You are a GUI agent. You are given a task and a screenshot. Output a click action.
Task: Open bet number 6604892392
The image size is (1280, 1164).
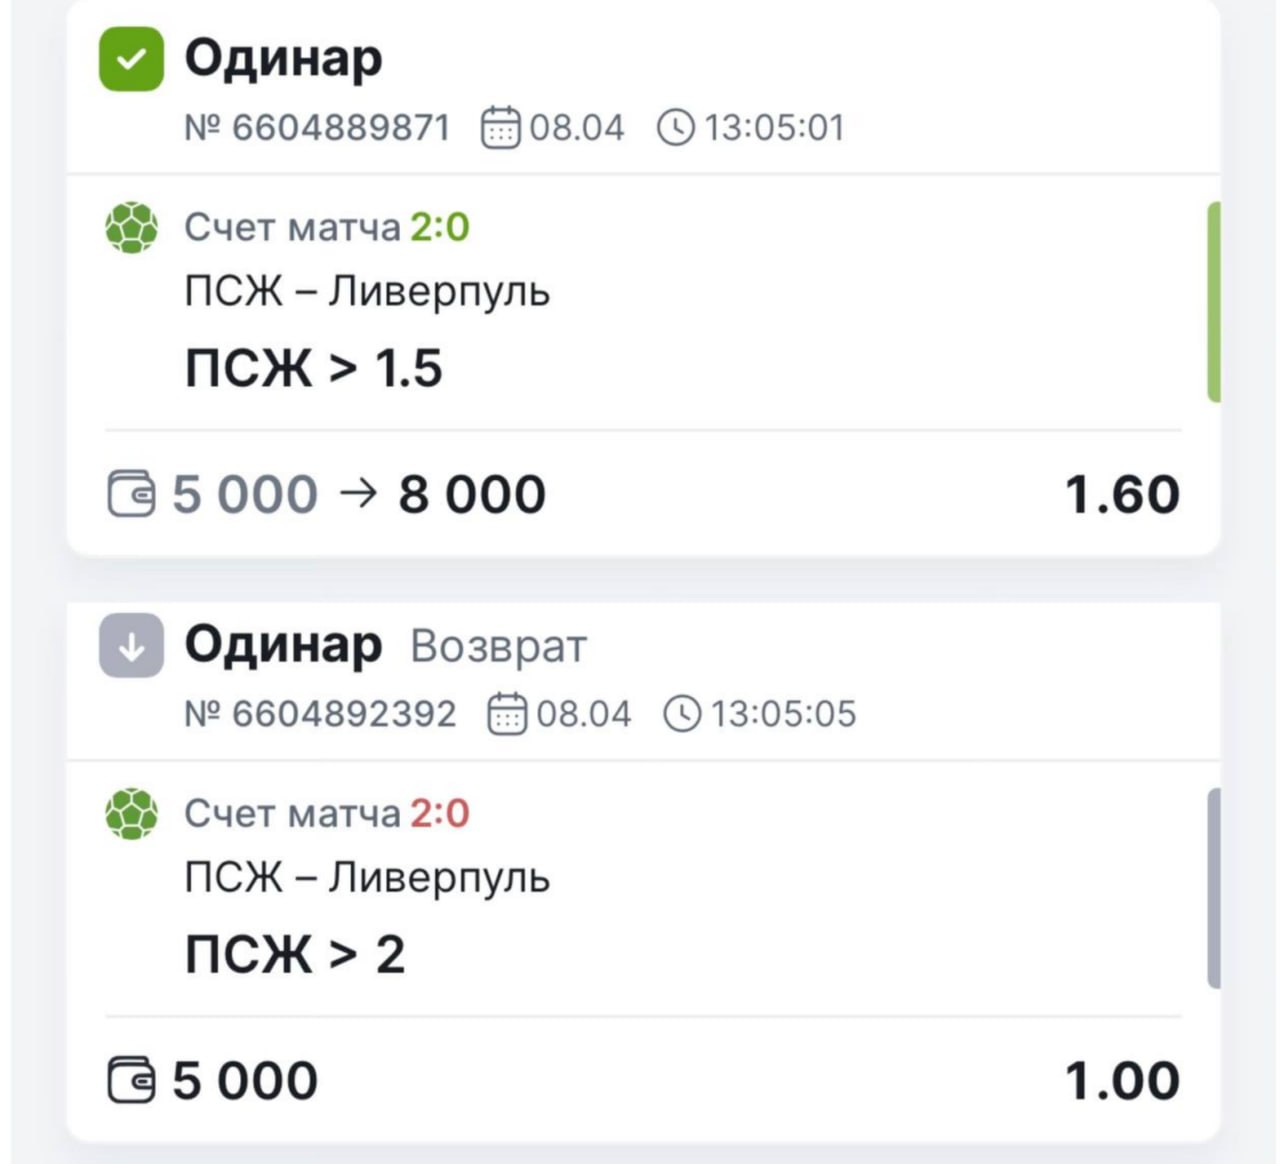(320, 714)
